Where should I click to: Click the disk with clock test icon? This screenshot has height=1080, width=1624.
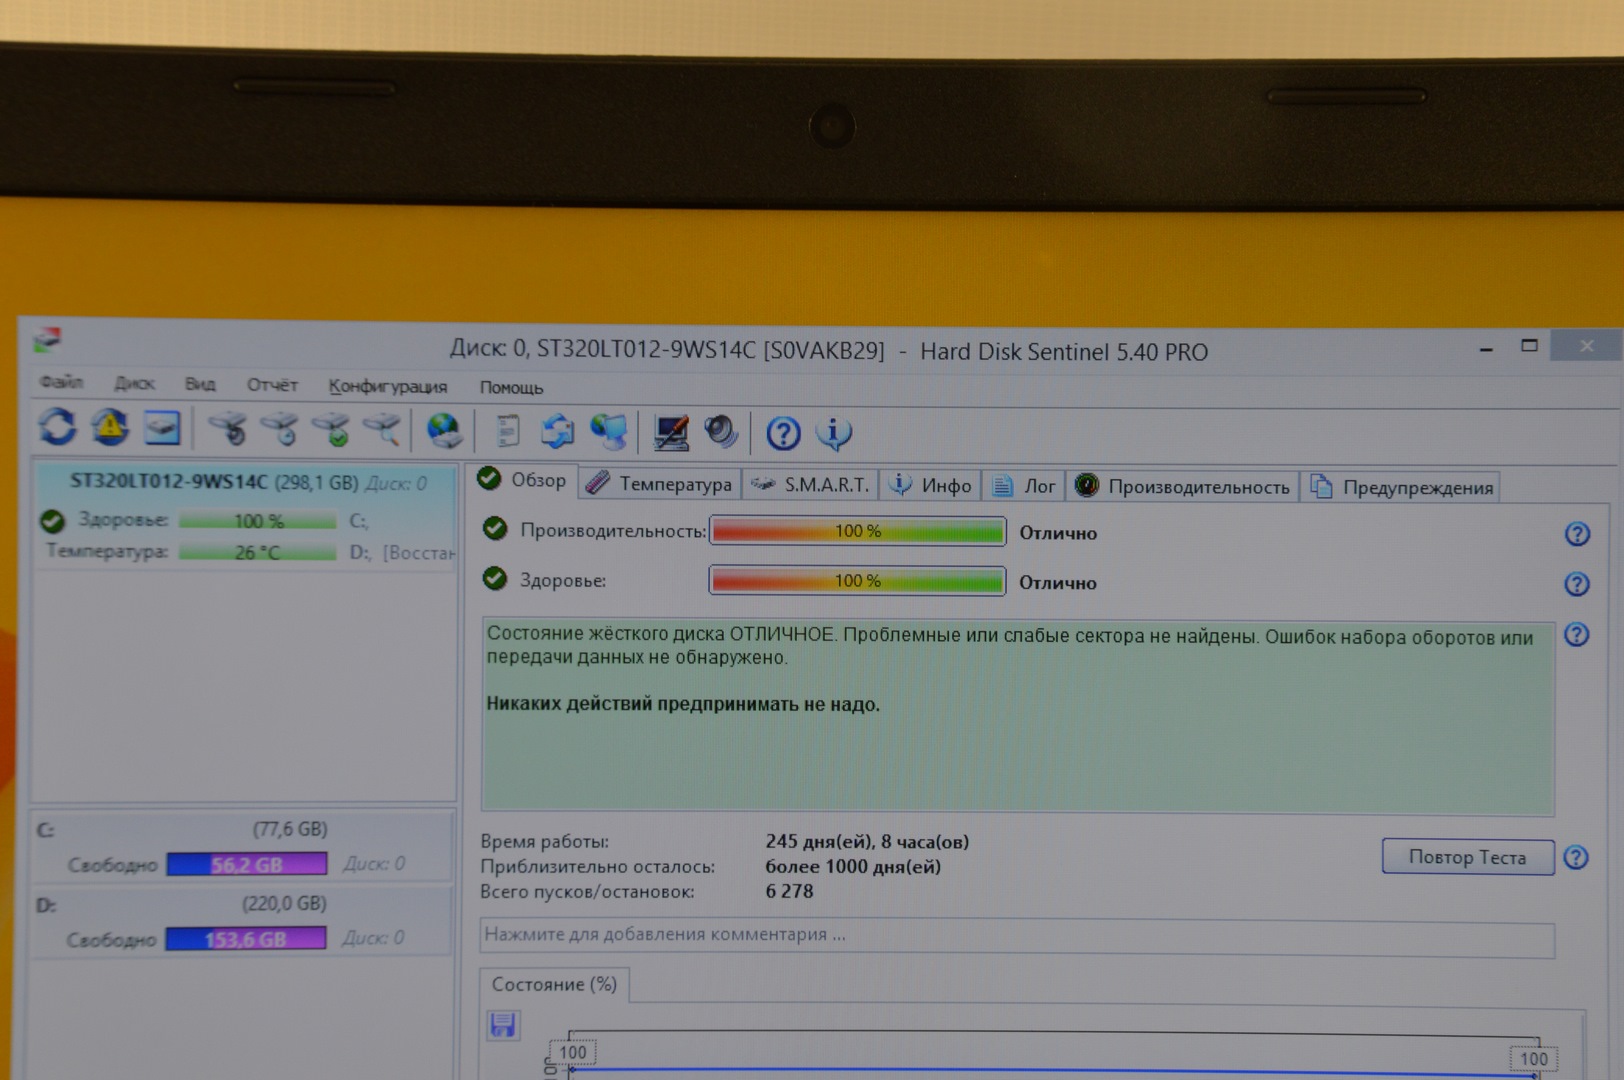click(280, 429)
